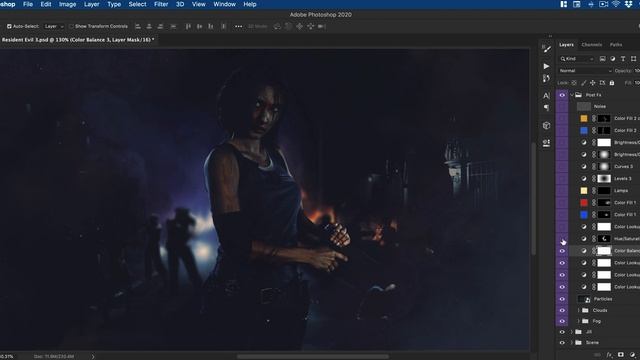Align right edges icon in options bar
The width and height of the screenshot is (640, 360).
coord(160,27)
